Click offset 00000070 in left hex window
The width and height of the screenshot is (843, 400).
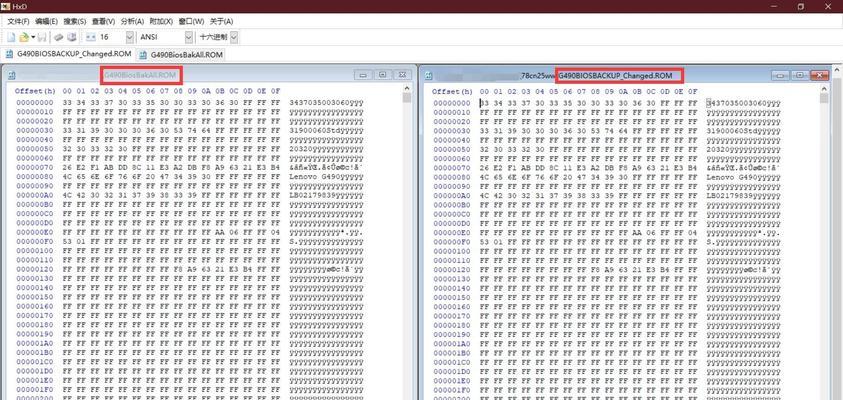click(x=35, y=167)
